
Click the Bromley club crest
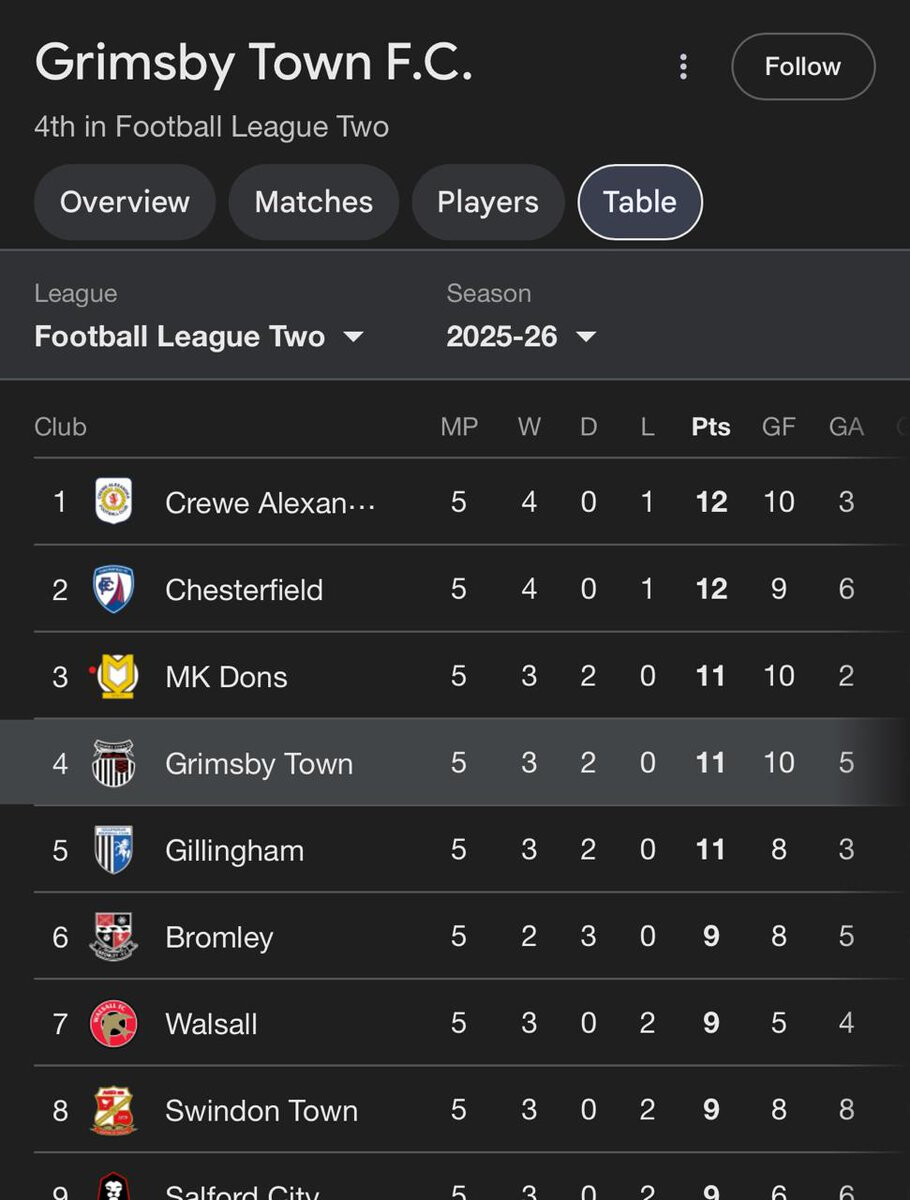coord(114,937)
